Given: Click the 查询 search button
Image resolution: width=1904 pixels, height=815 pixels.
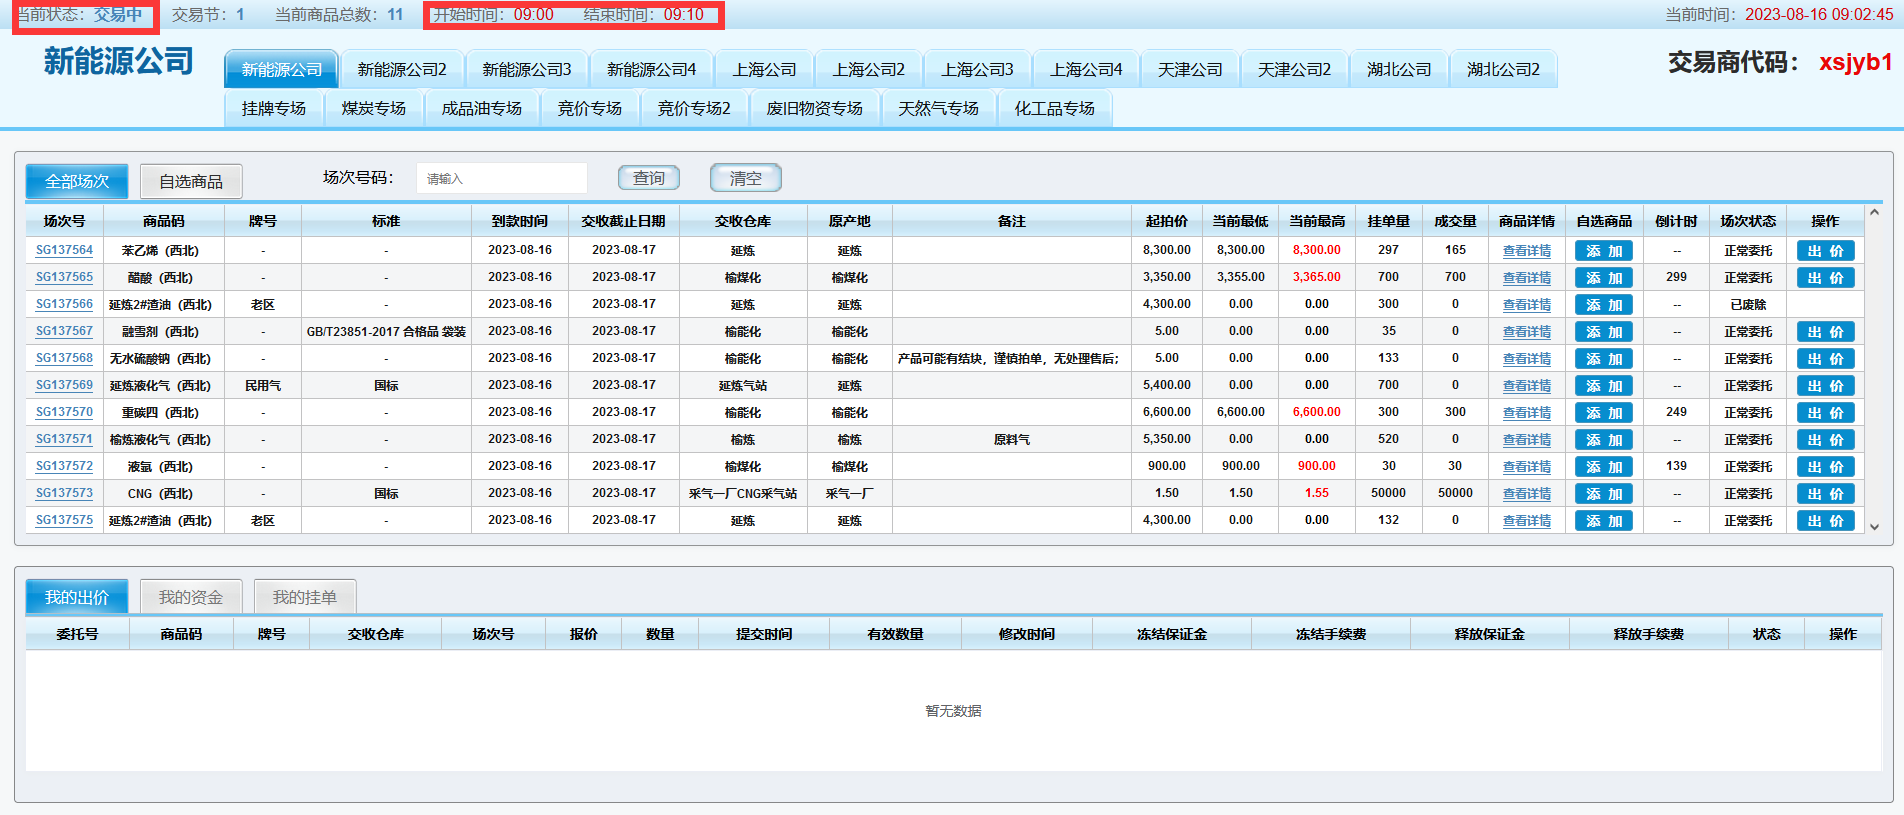Looking at the screenshot, I should point(649,178).
